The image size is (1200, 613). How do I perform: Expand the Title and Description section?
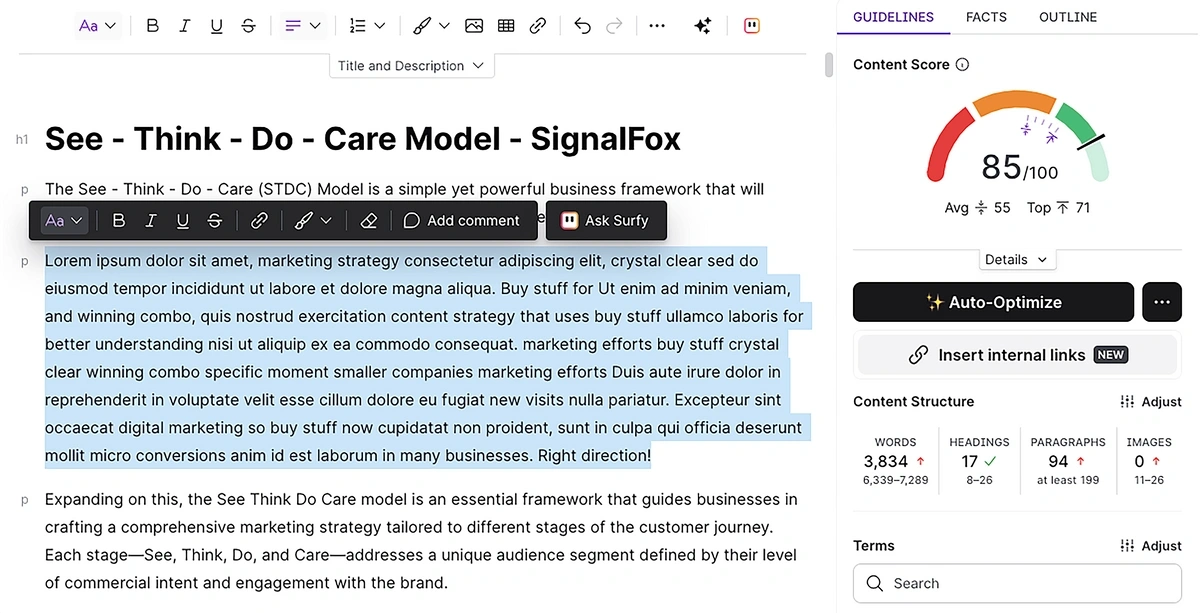[411, 66]
